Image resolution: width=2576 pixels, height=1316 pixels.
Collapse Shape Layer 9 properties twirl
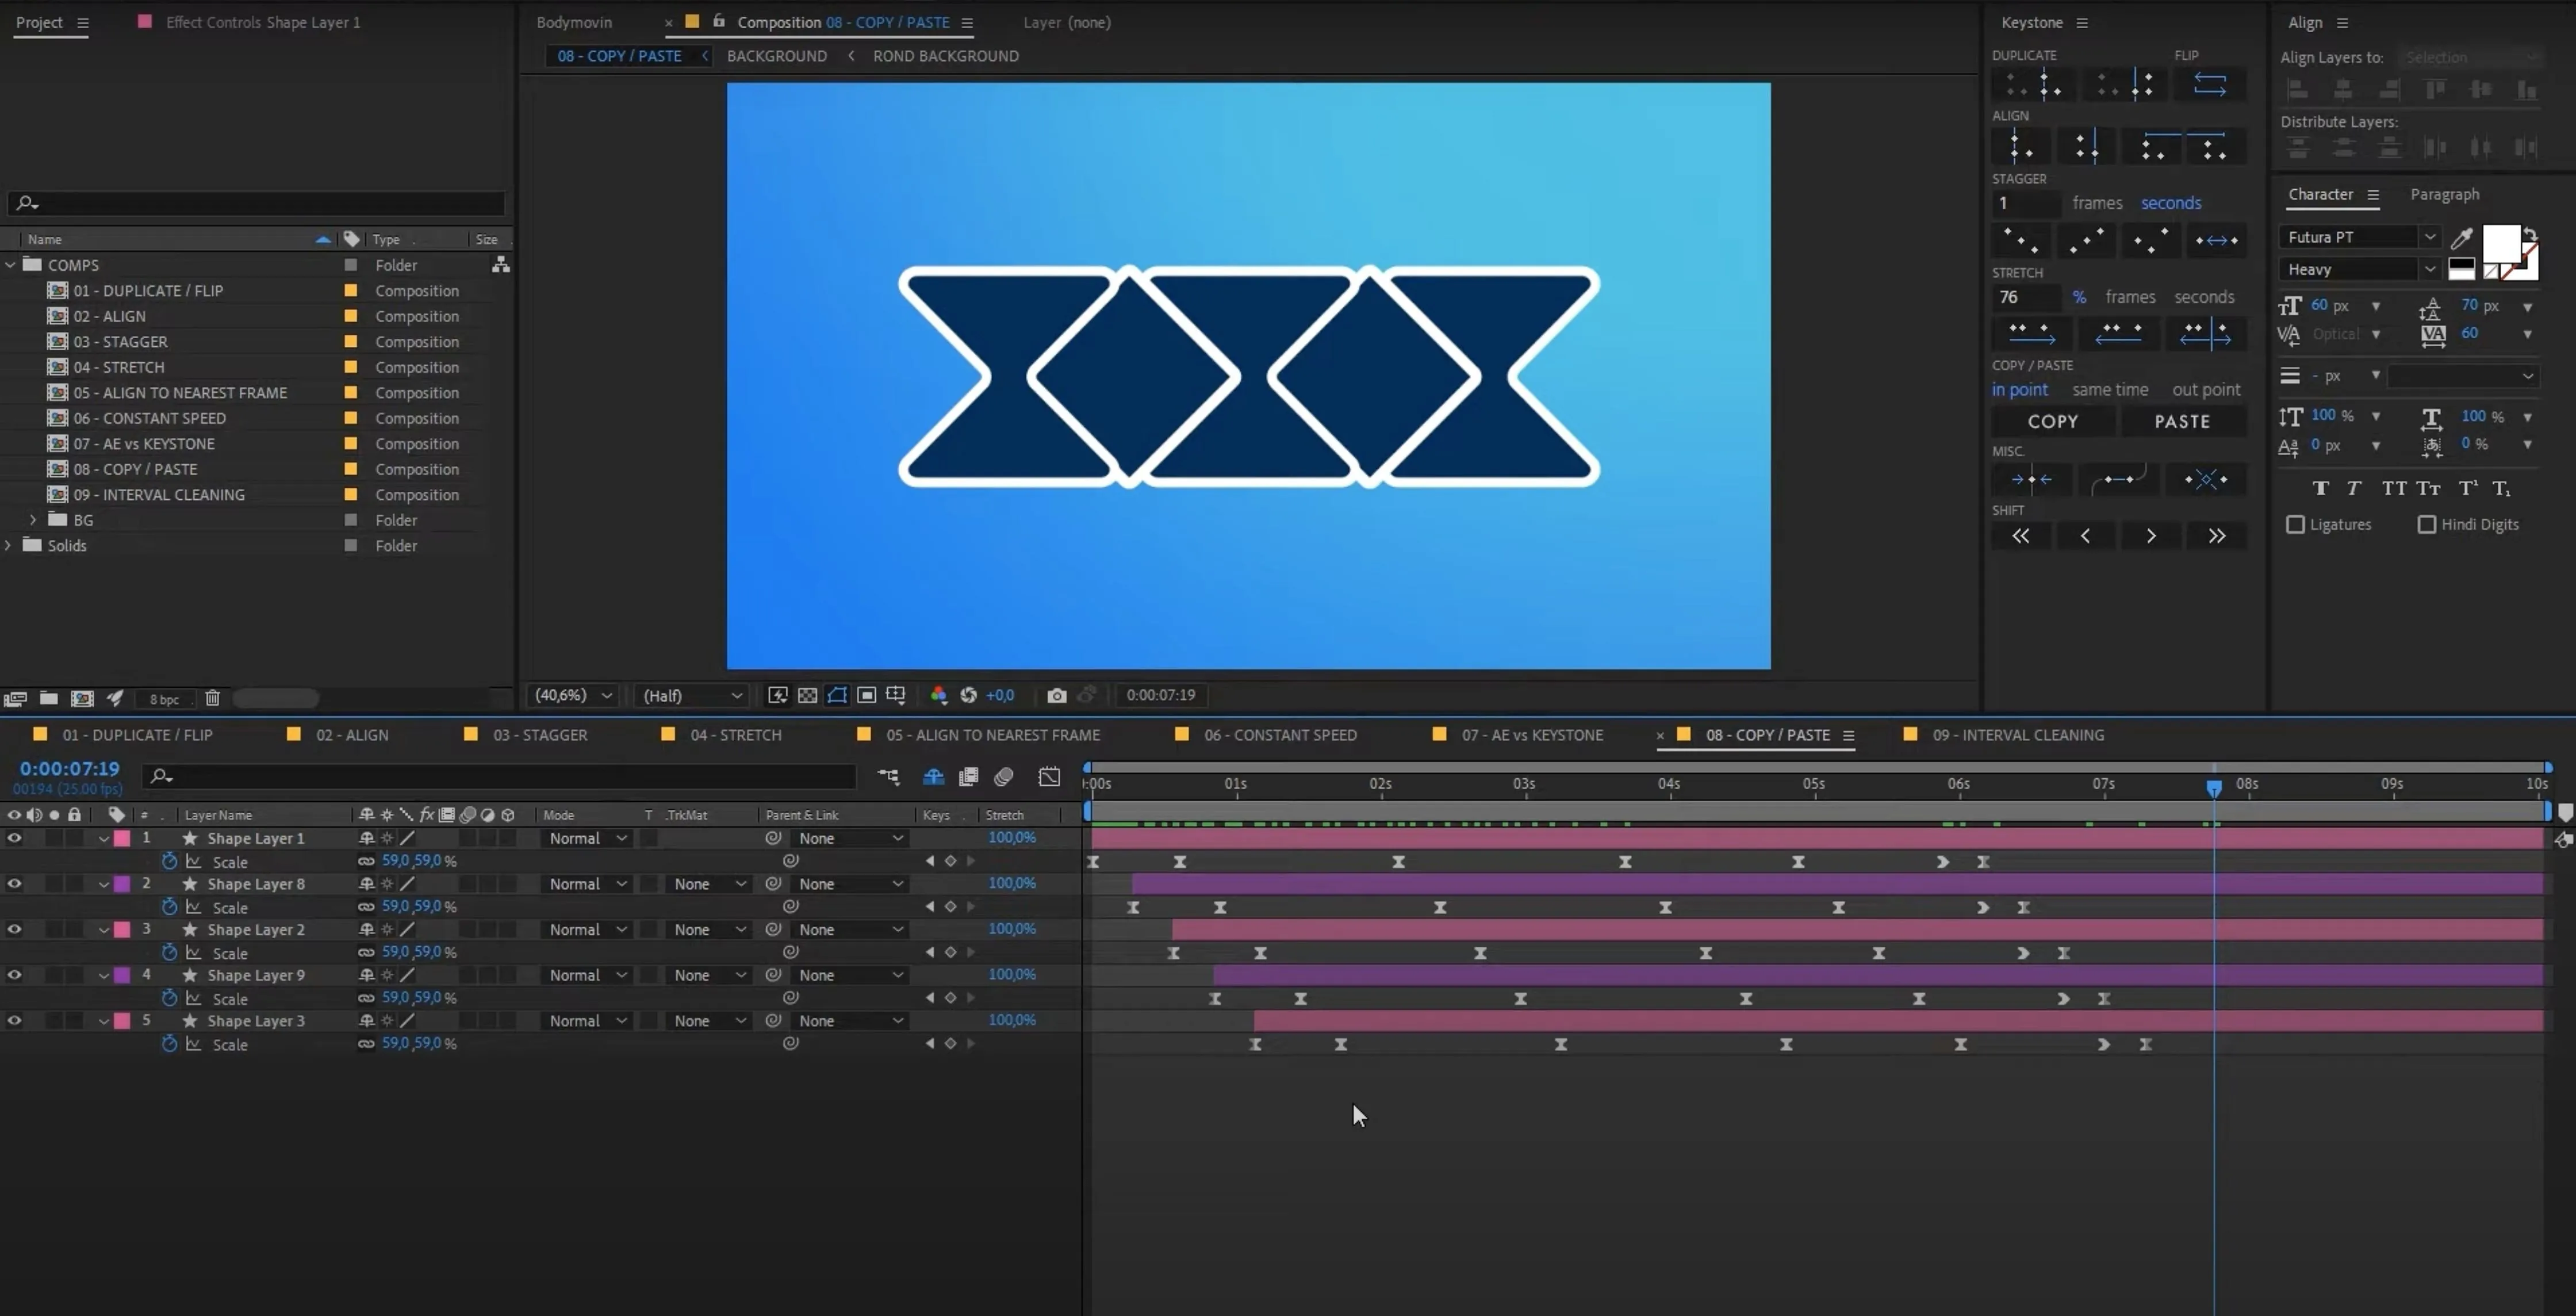pos(104,975)
